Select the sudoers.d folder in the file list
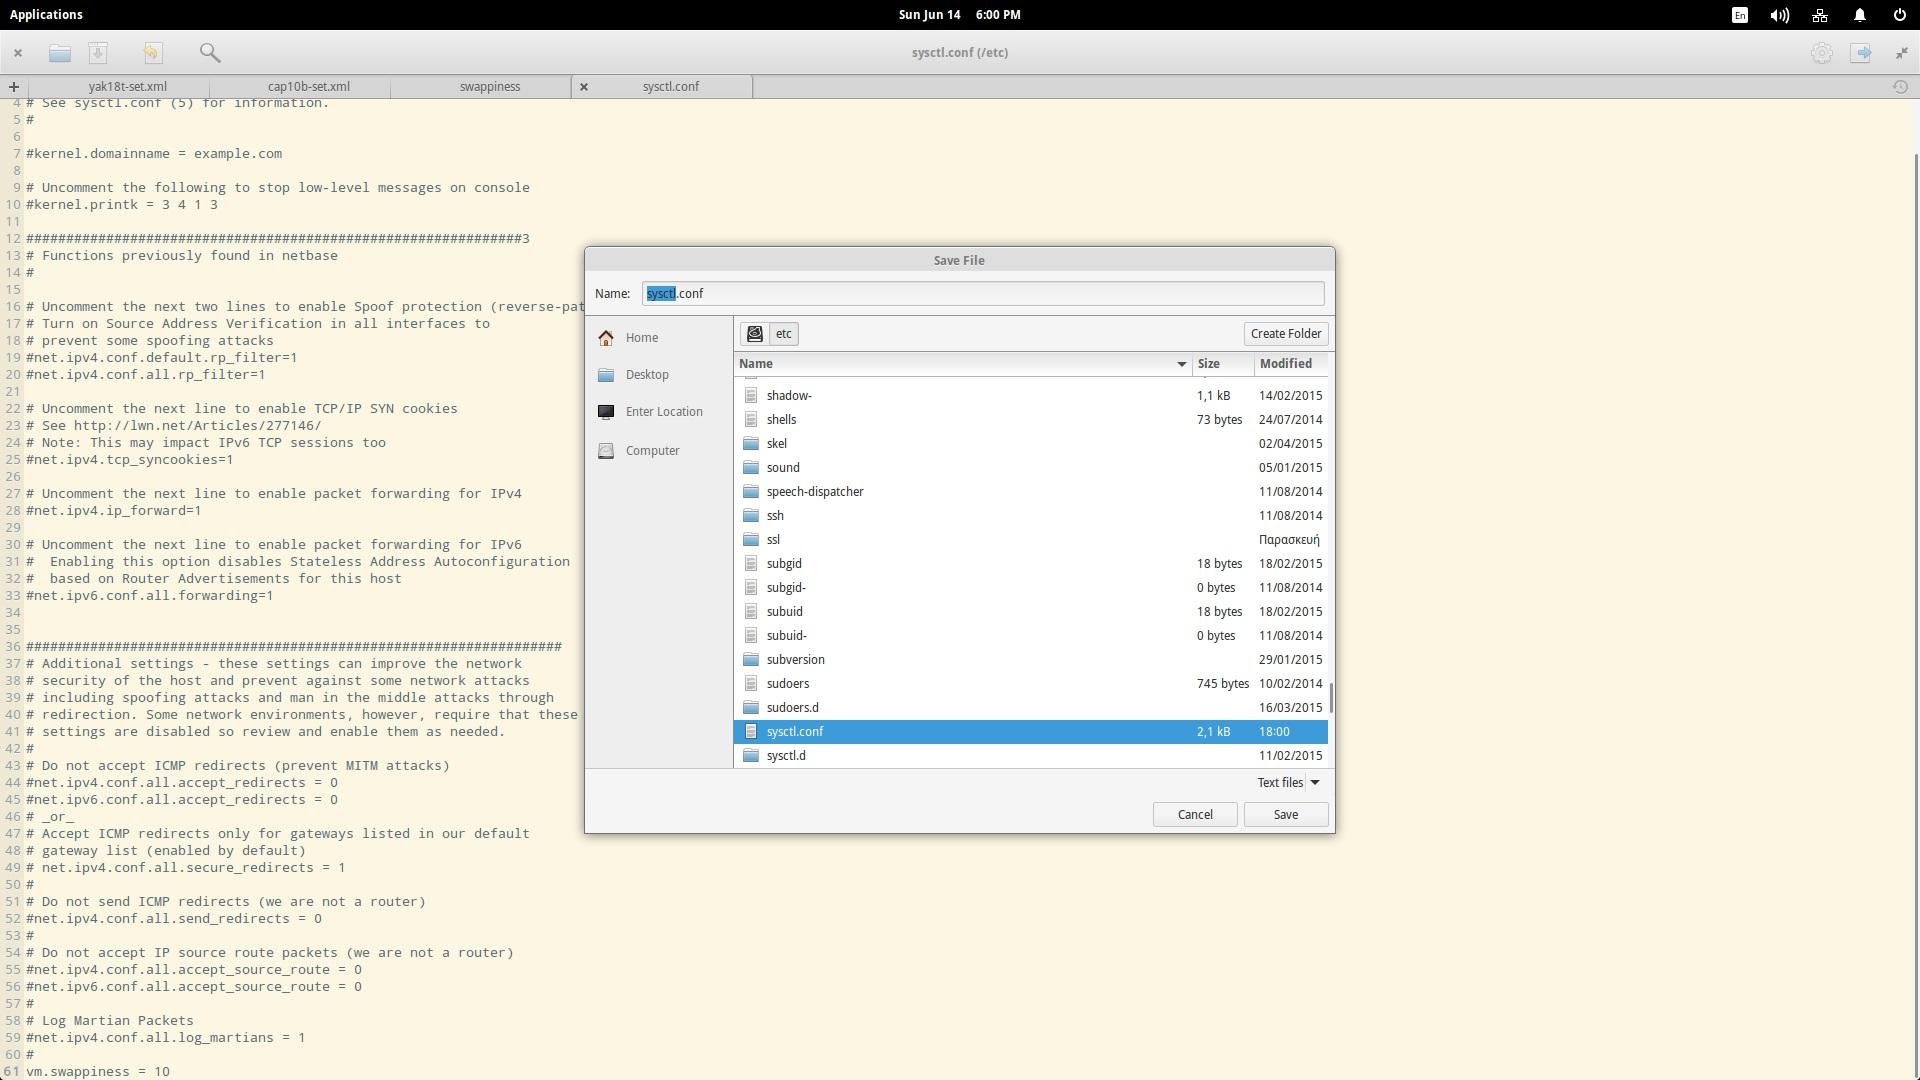 [x=793, y=707]
